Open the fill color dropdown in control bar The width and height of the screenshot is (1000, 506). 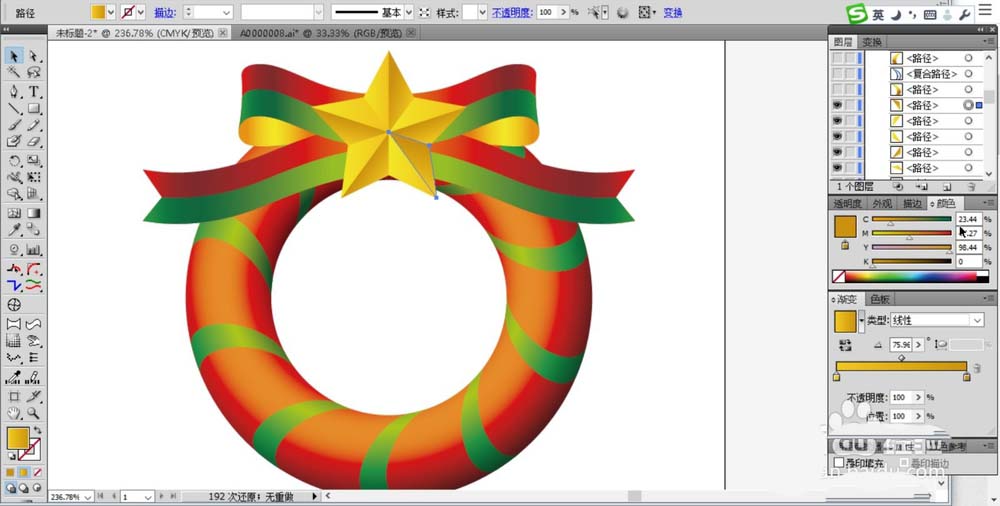coord(111,12)
